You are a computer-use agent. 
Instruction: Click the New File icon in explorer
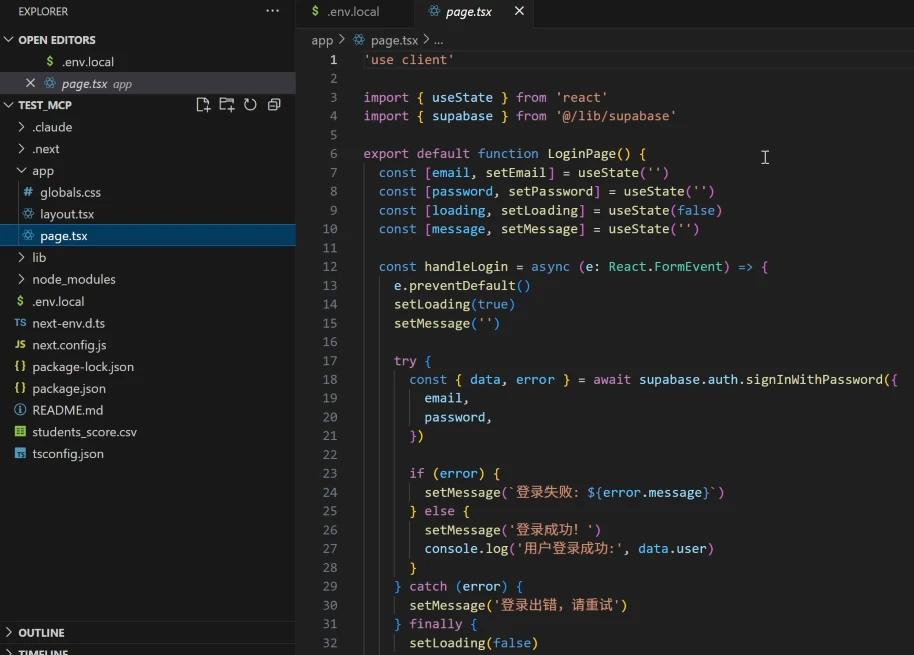point(203,105)
